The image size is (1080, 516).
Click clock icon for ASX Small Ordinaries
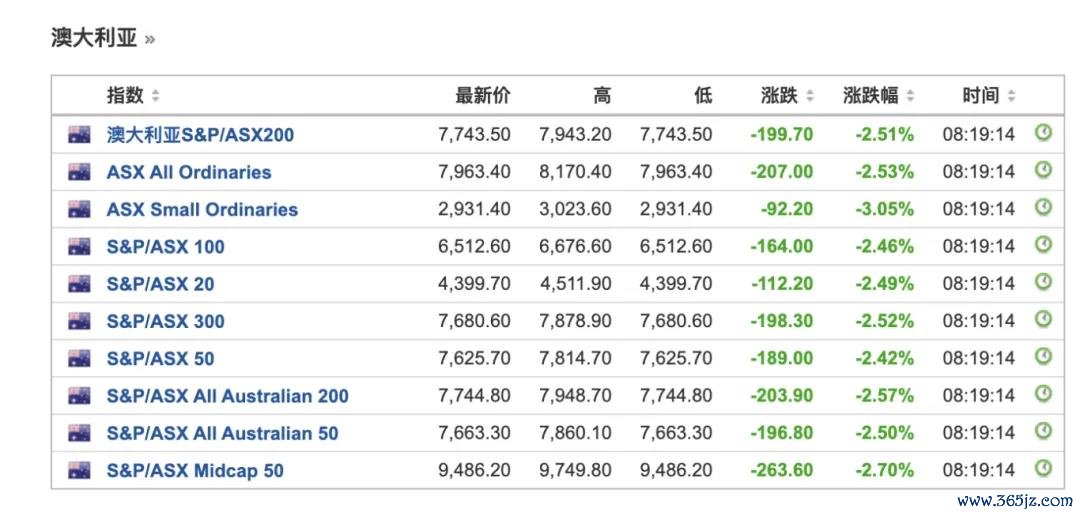(x=1043, y=207)
